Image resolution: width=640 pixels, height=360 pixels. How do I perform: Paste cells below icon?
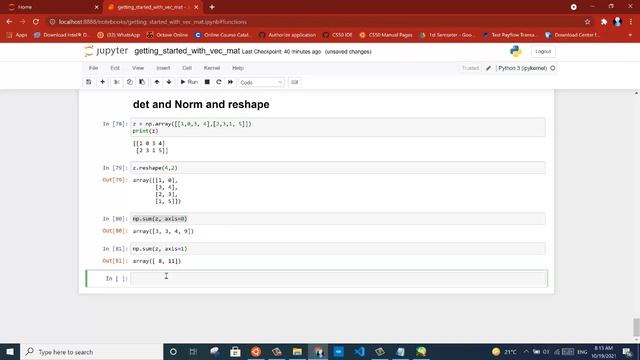[x=142, y=82]
